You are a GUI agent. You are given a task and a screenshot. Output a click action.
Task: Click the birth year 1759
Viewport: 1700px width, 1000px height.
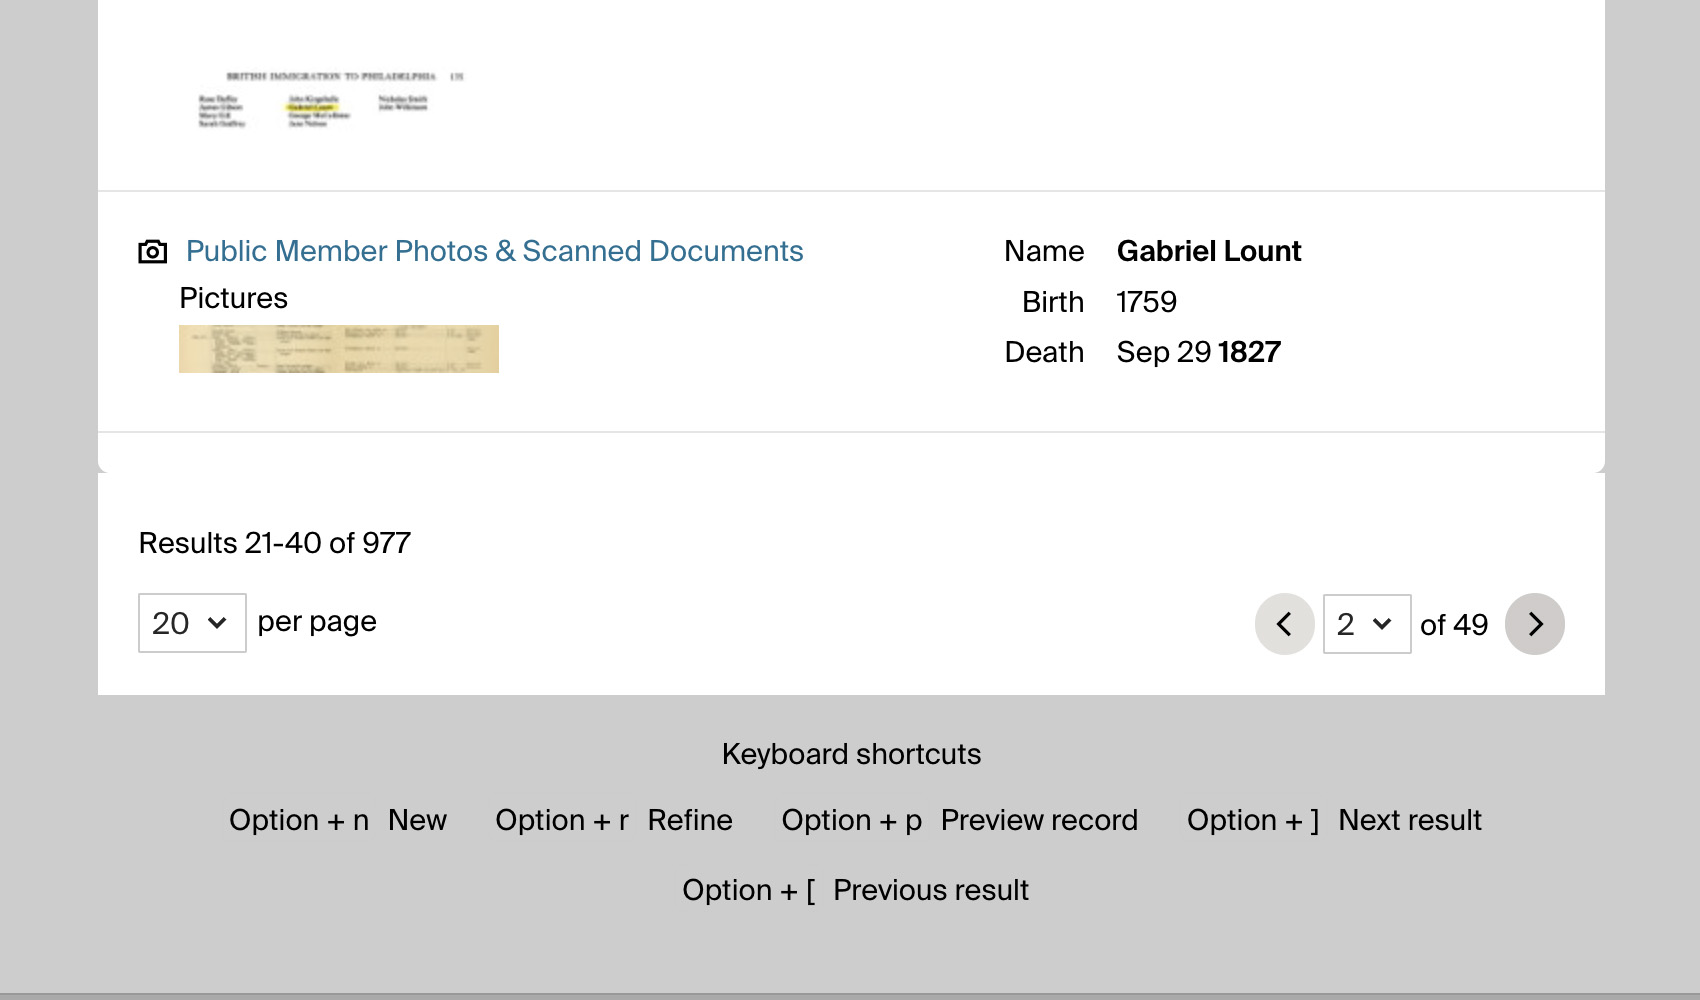click(1146, 302)
